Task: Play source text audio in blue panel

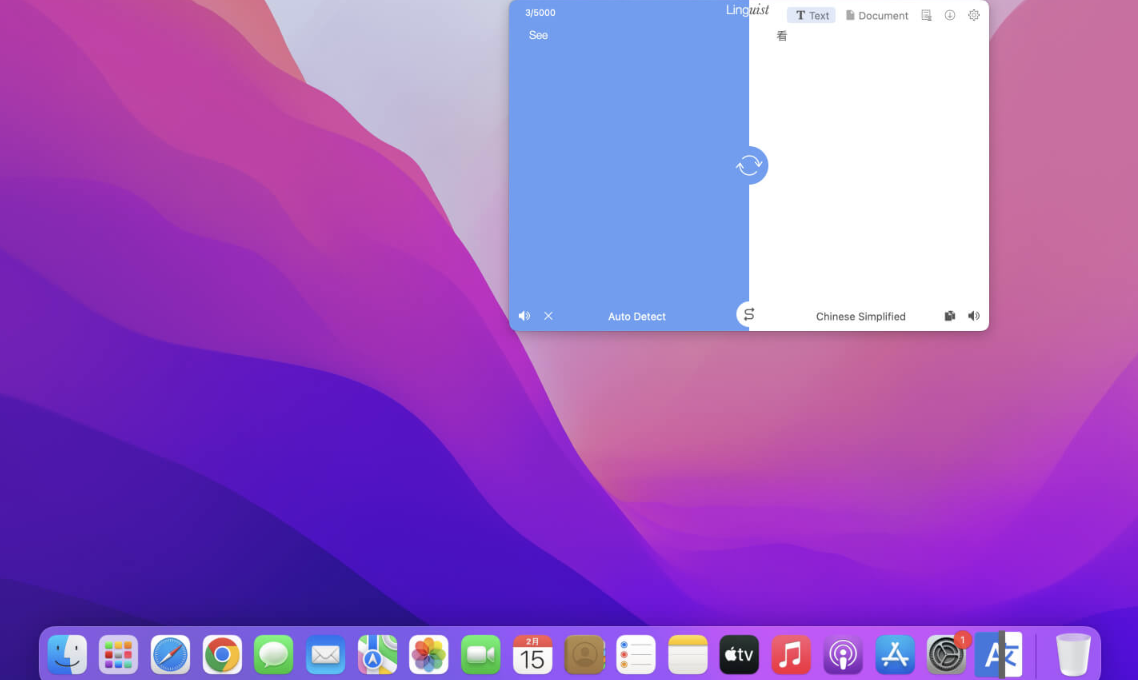Action: click(x=524, y=316)
